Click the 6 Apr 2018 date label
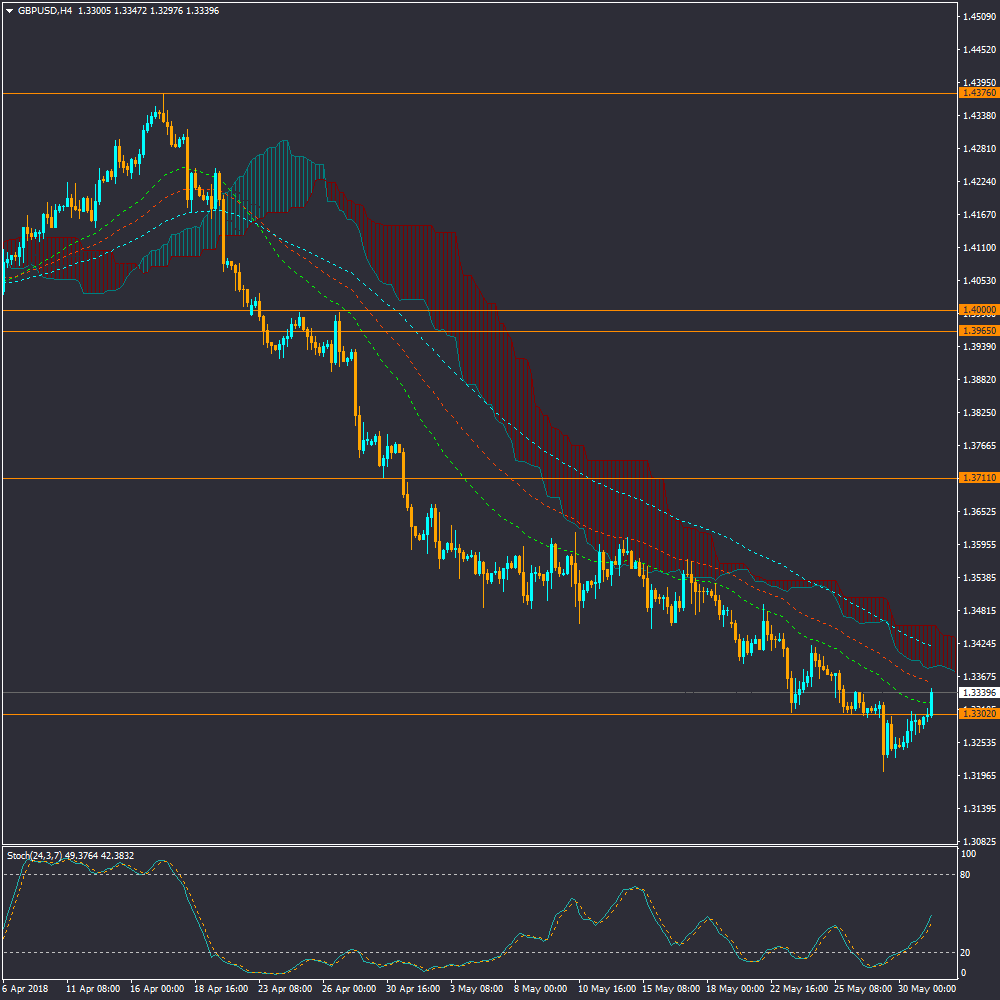 (x=25, y=988)
